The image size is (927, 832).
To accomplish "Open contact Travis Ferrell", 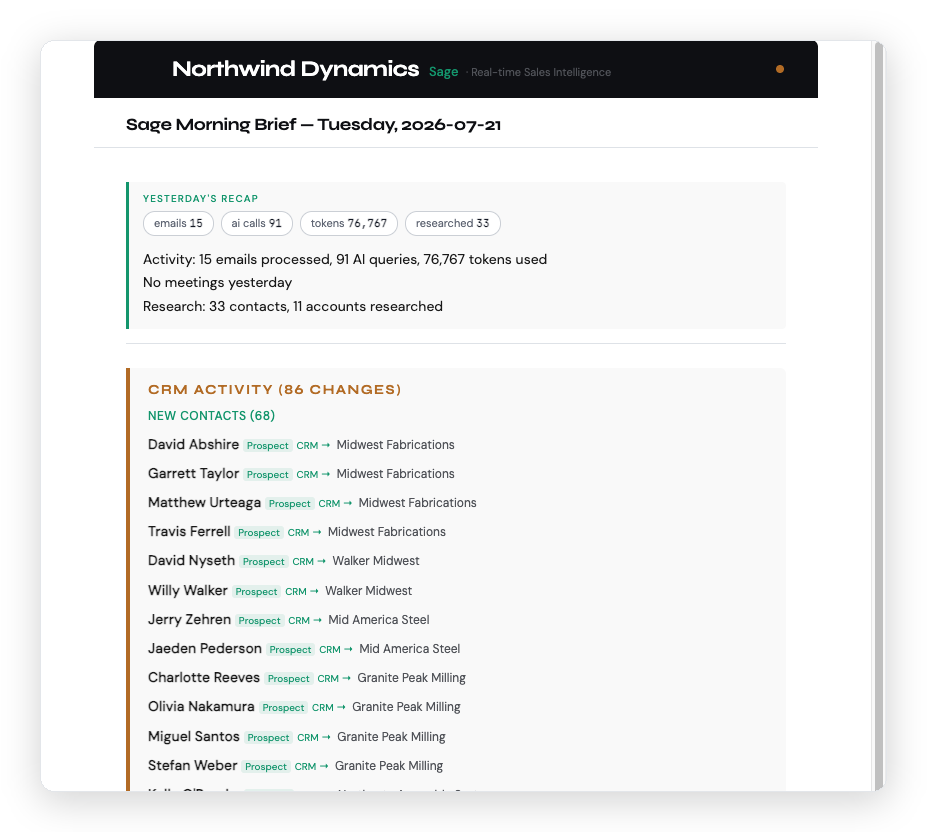I will [189, 532].
